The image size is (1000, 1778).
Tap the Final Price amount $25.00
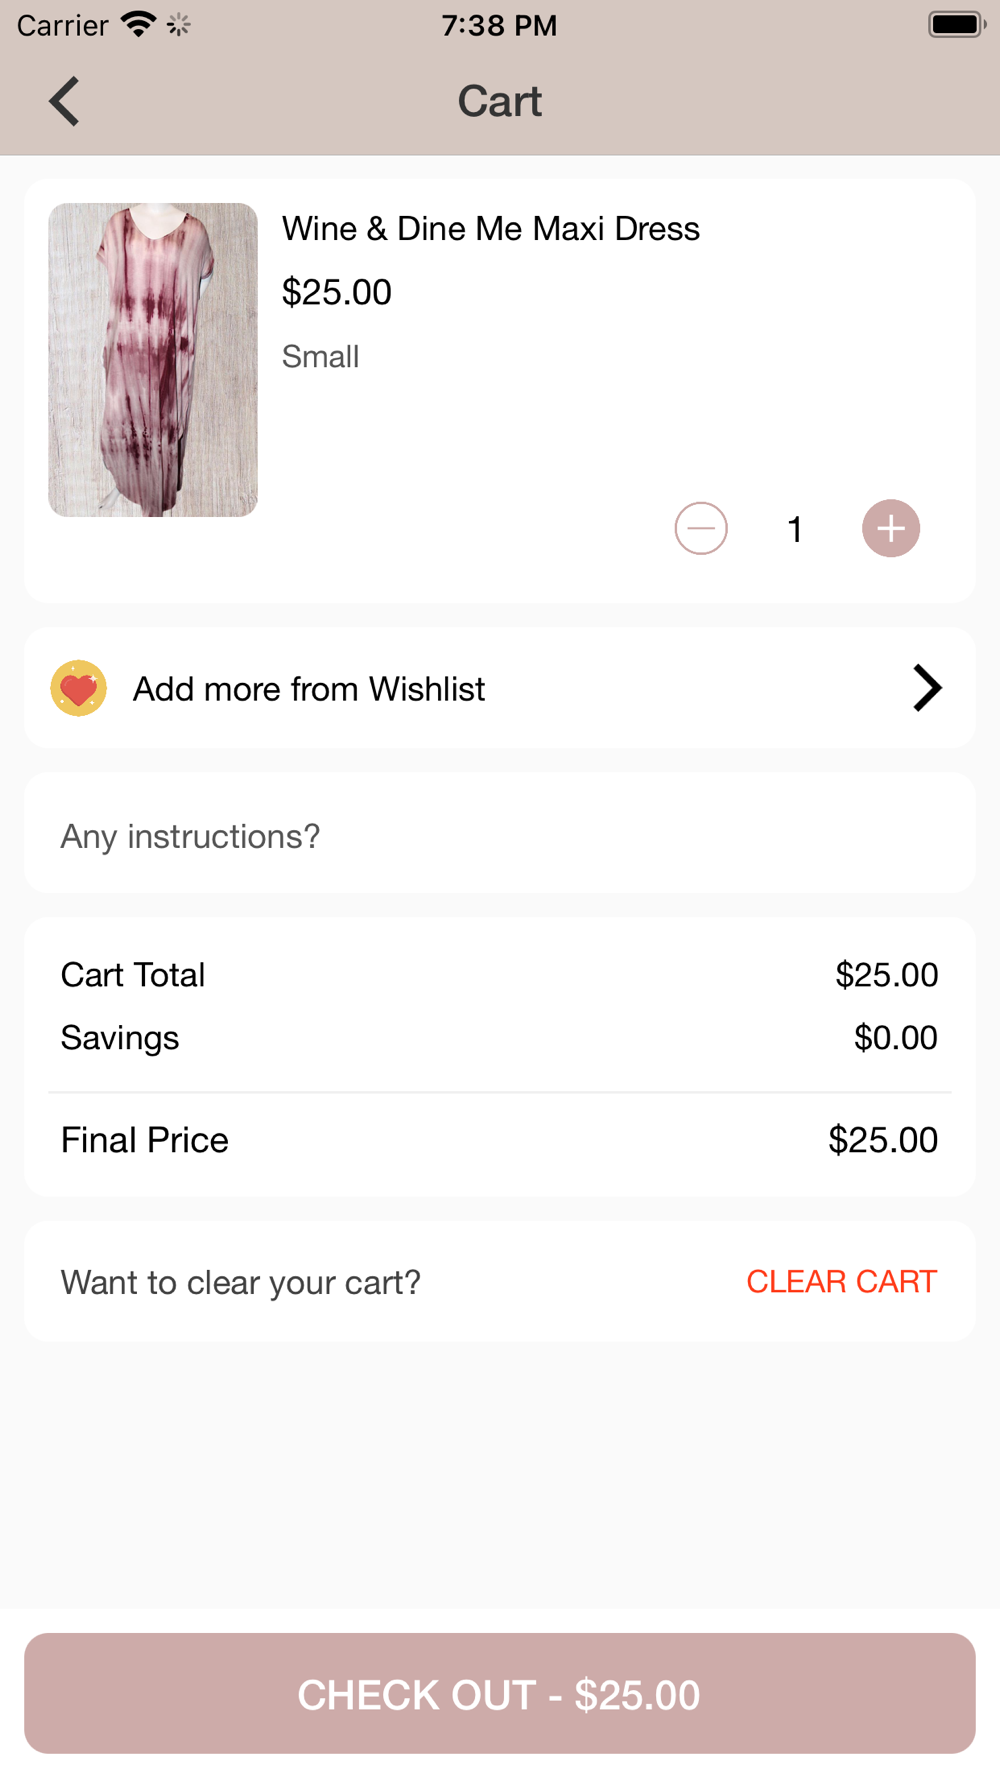[x=883, y=1140]
